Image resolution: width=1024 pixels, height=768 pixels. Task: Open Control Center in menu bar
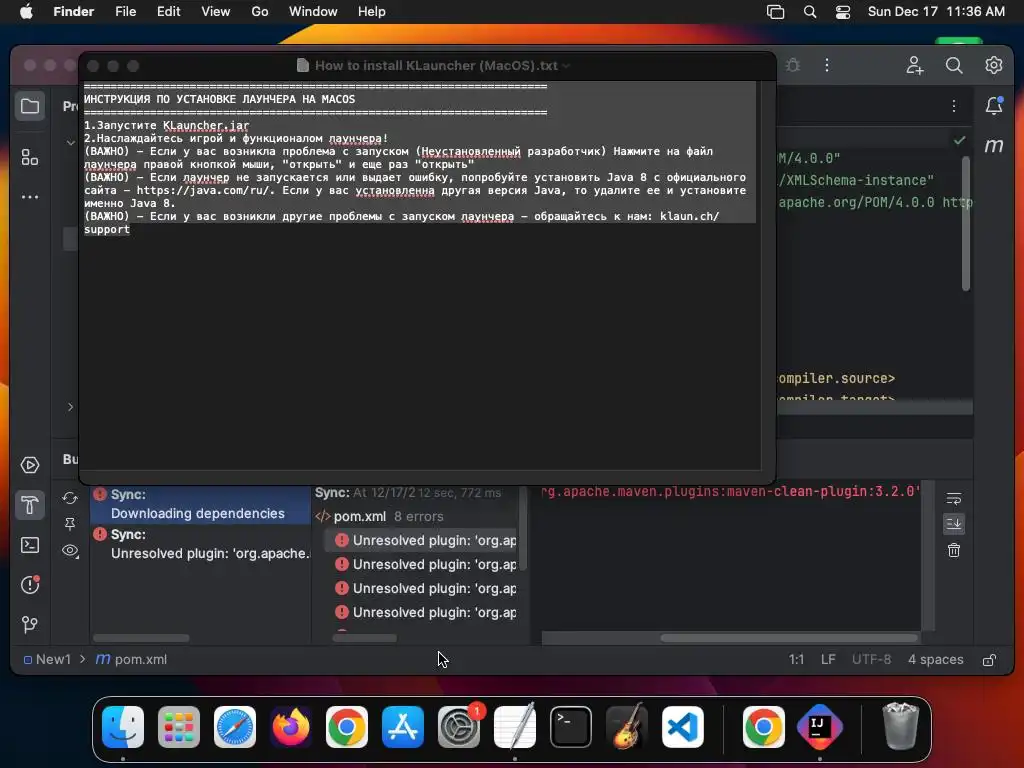(843, 12)
